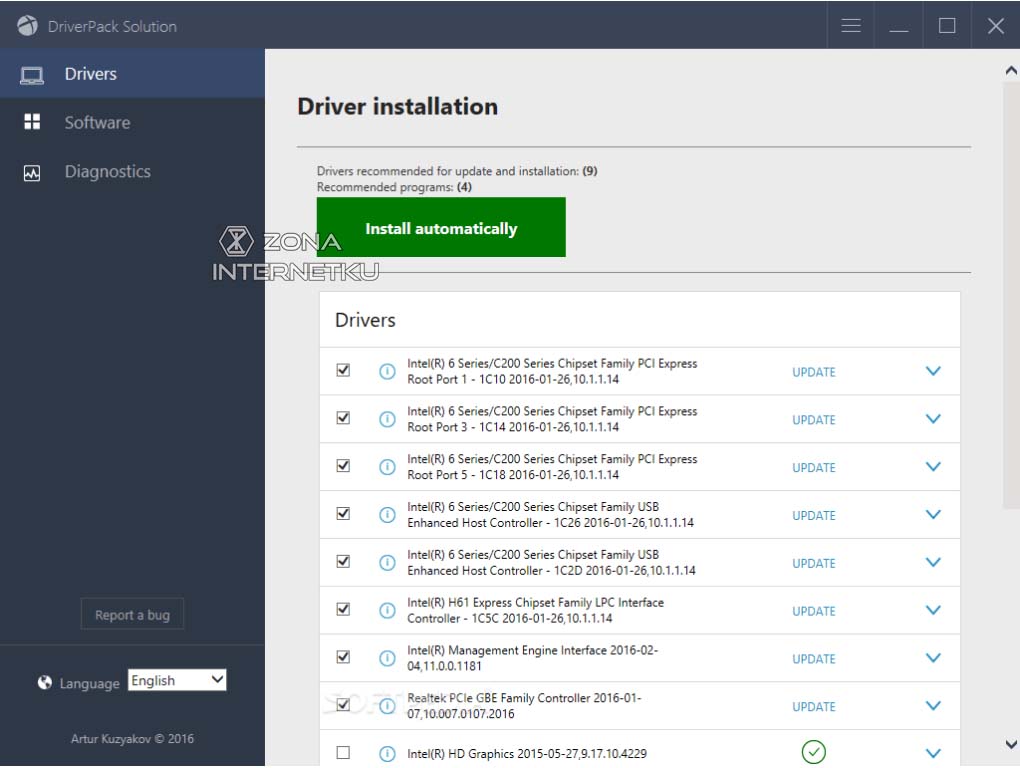1020x768 pixels.
Task: Click UPDATE for the Realtek PCIe GBE Controller
Action: coord(813,705)
